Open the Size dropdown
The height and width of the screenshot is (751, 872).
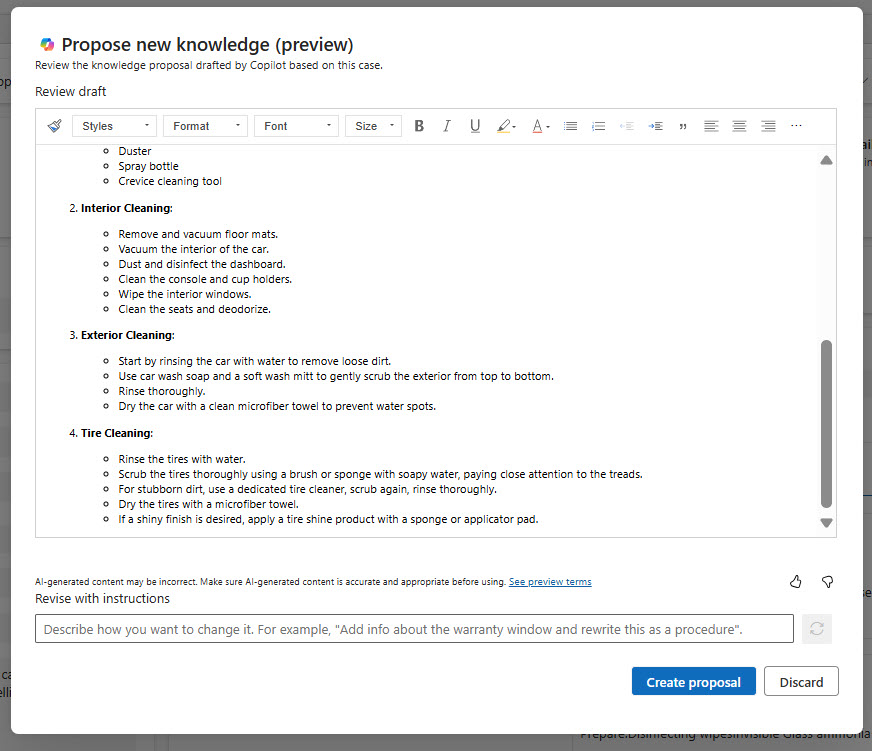coord(373,126)
